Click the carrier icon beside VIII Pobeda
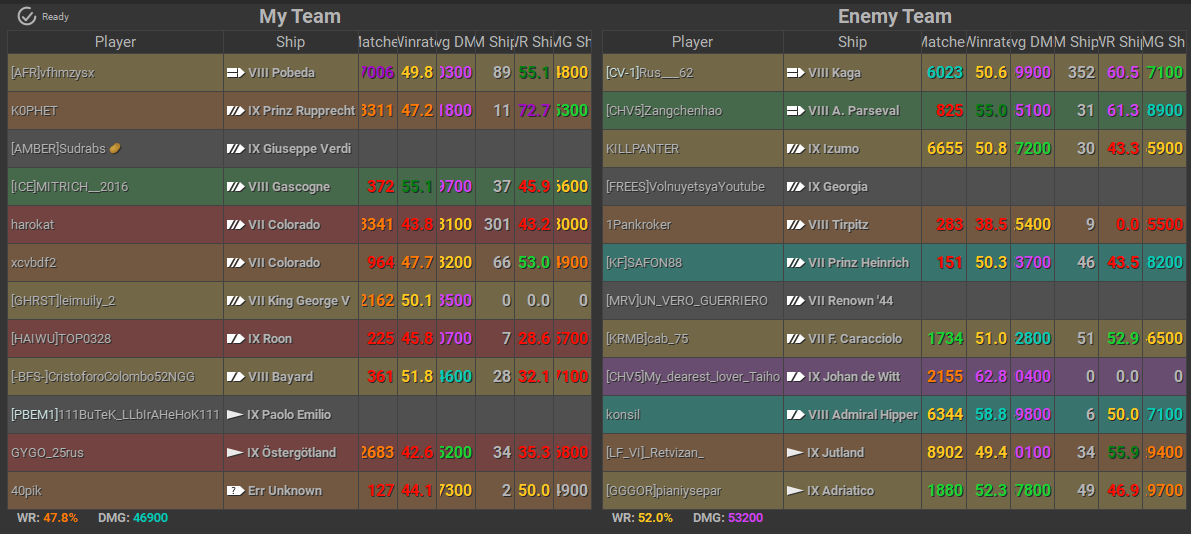The image size is (1191, 534). [236, 73]
